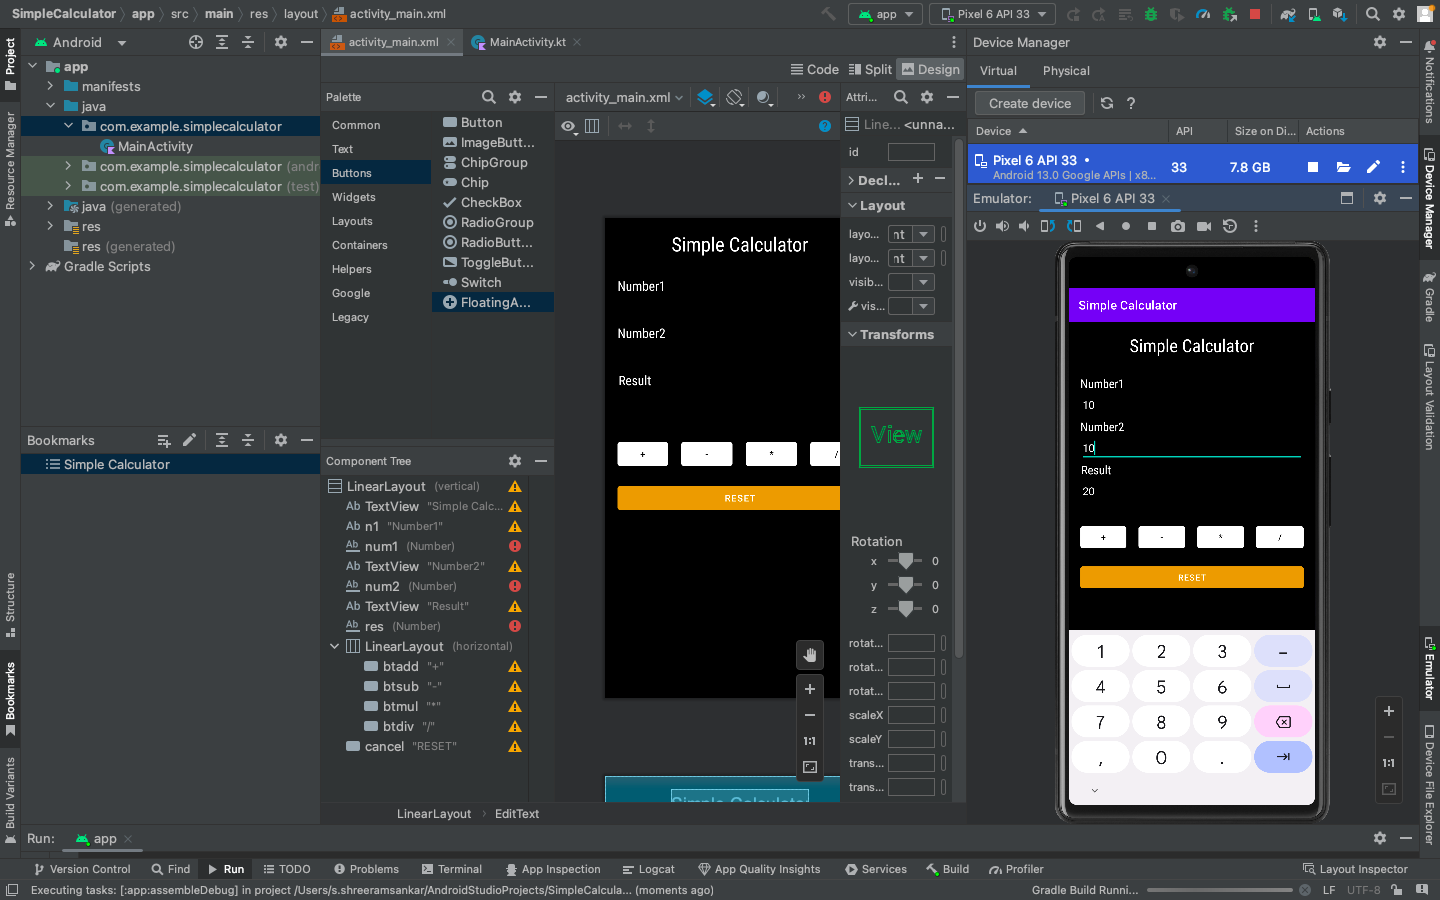Click emulator power button
This screenshot has width=1440, height=900.
pyautogui.click(x=980, y=226)
